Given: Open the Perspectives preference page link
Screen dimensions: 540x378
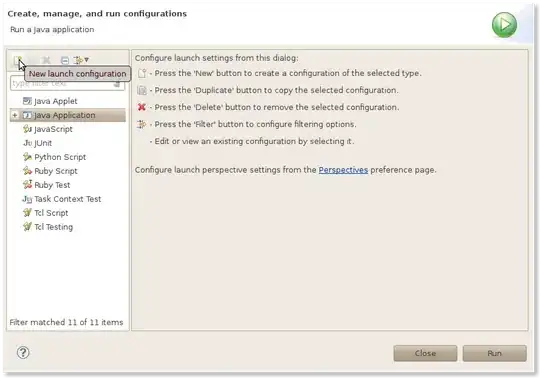Looking at the screenshot, I should 343,170.
